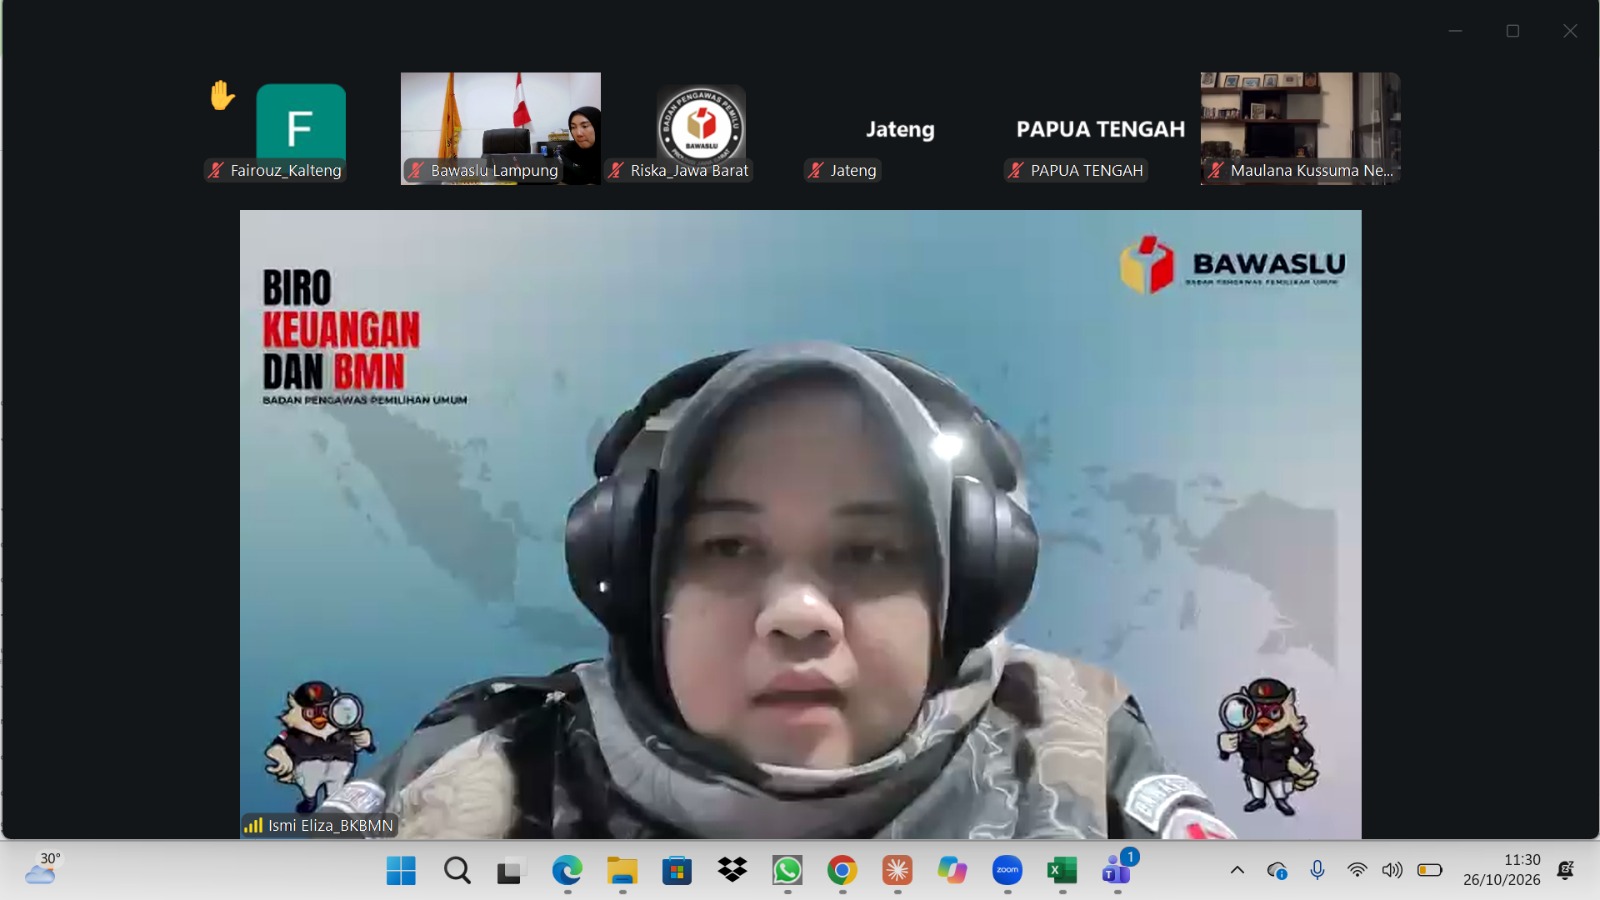The image size is (1600, 900).
Task: Expand the hidden system tray icons chevron
Action: (1237, 870)
